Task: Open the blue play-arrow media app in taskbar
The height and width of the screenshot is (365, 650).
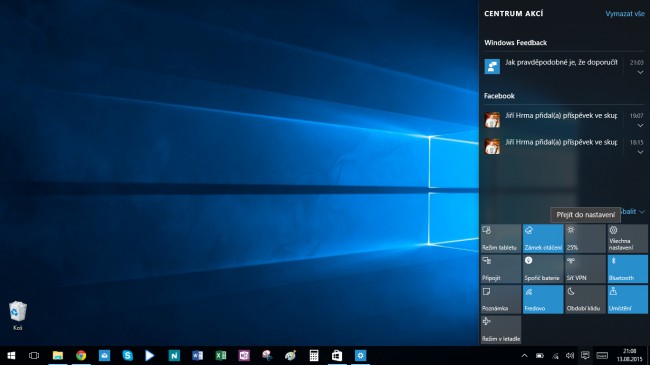Action: 150,355
